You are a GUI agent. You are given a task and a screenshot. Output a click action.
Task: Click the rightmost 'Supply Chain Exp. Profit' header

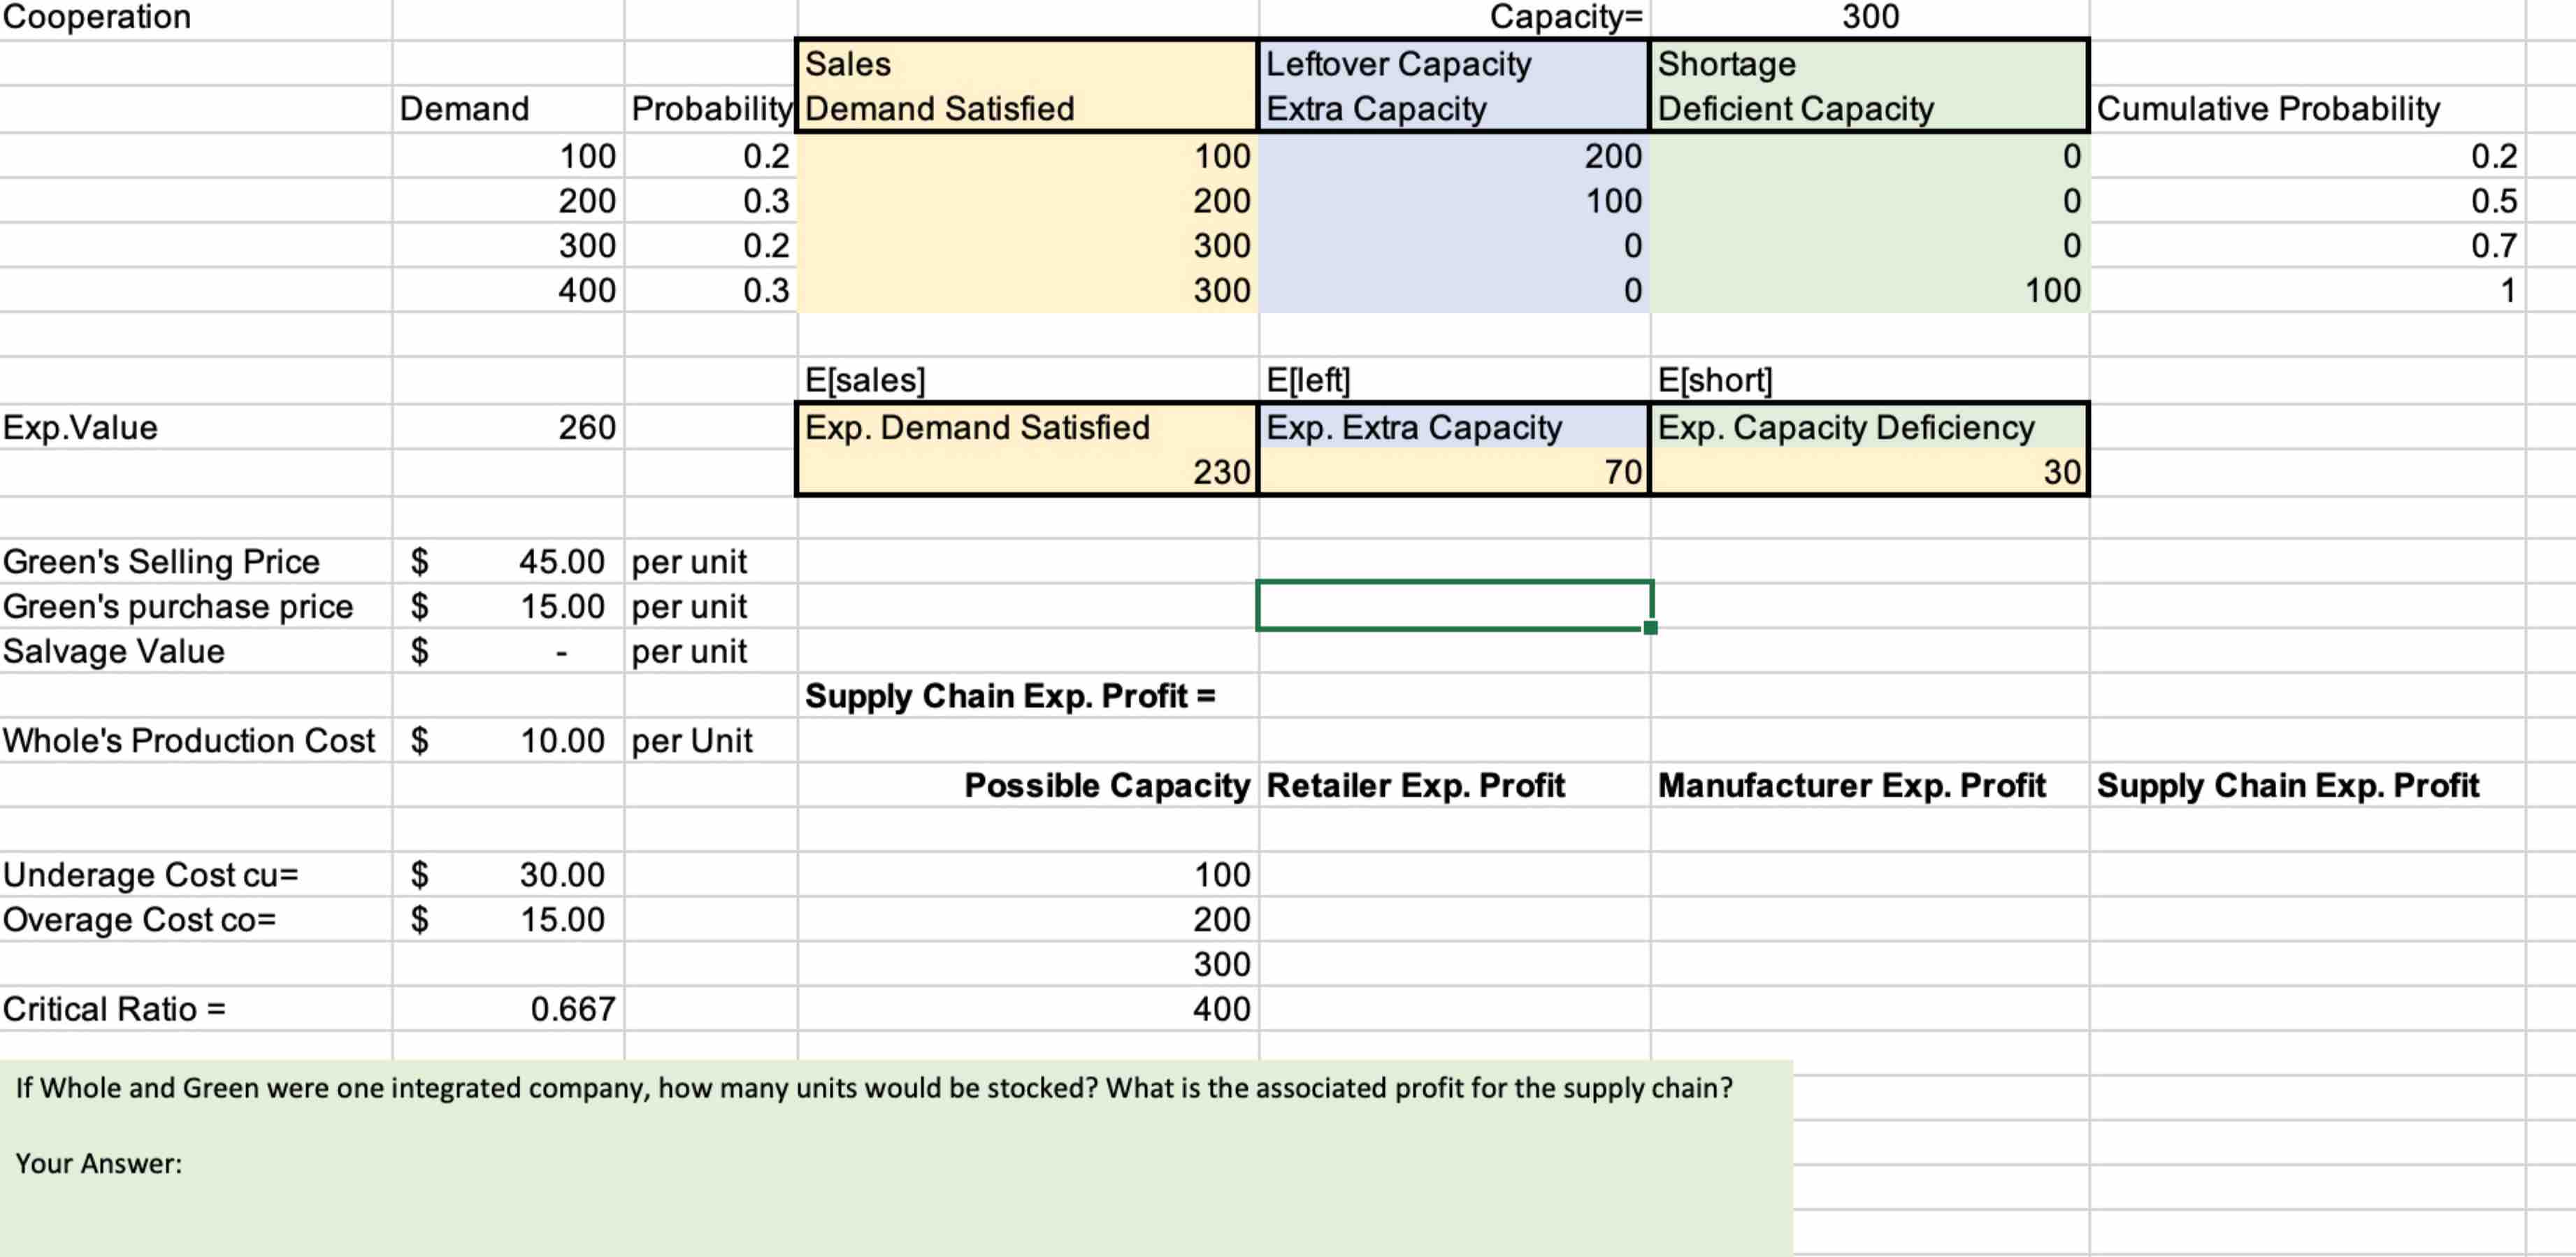[x=2307, y=785]
